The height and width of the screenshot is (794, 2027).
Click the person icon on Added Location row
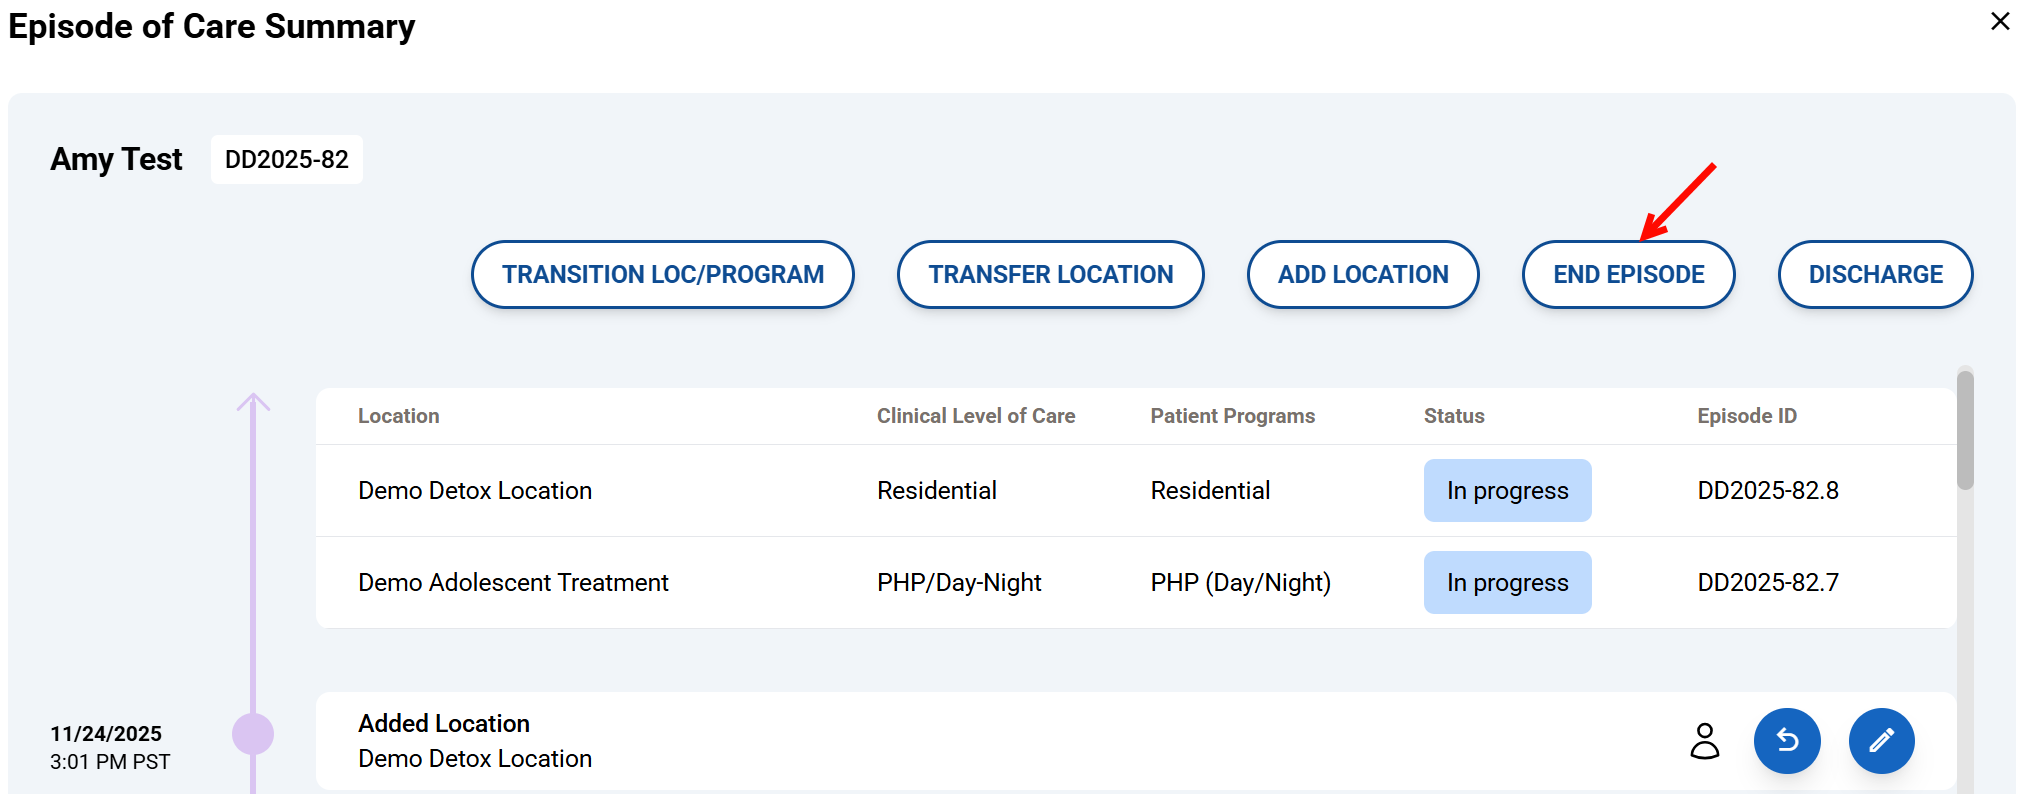coord(1704,741)
